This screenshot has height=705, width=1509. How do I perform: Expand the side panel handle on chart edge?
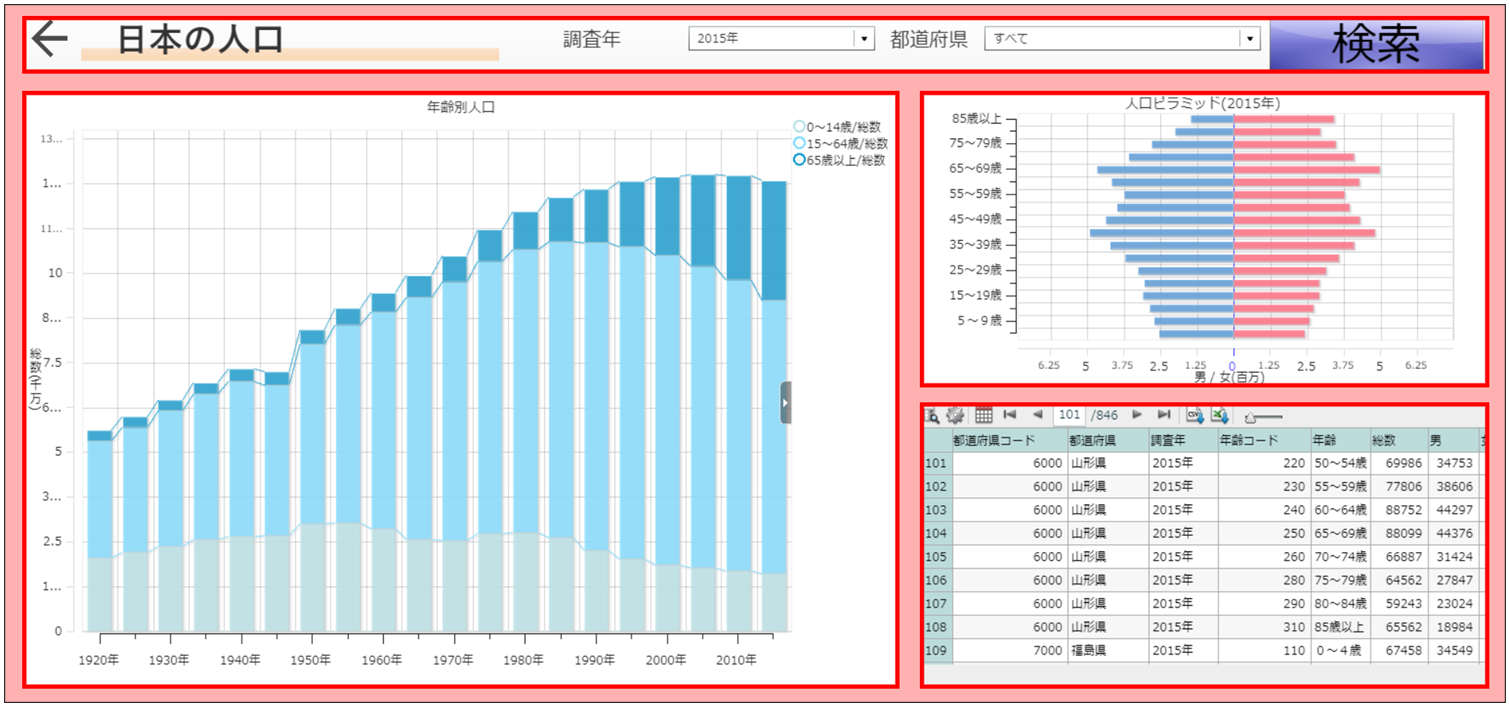coord(785,402)
